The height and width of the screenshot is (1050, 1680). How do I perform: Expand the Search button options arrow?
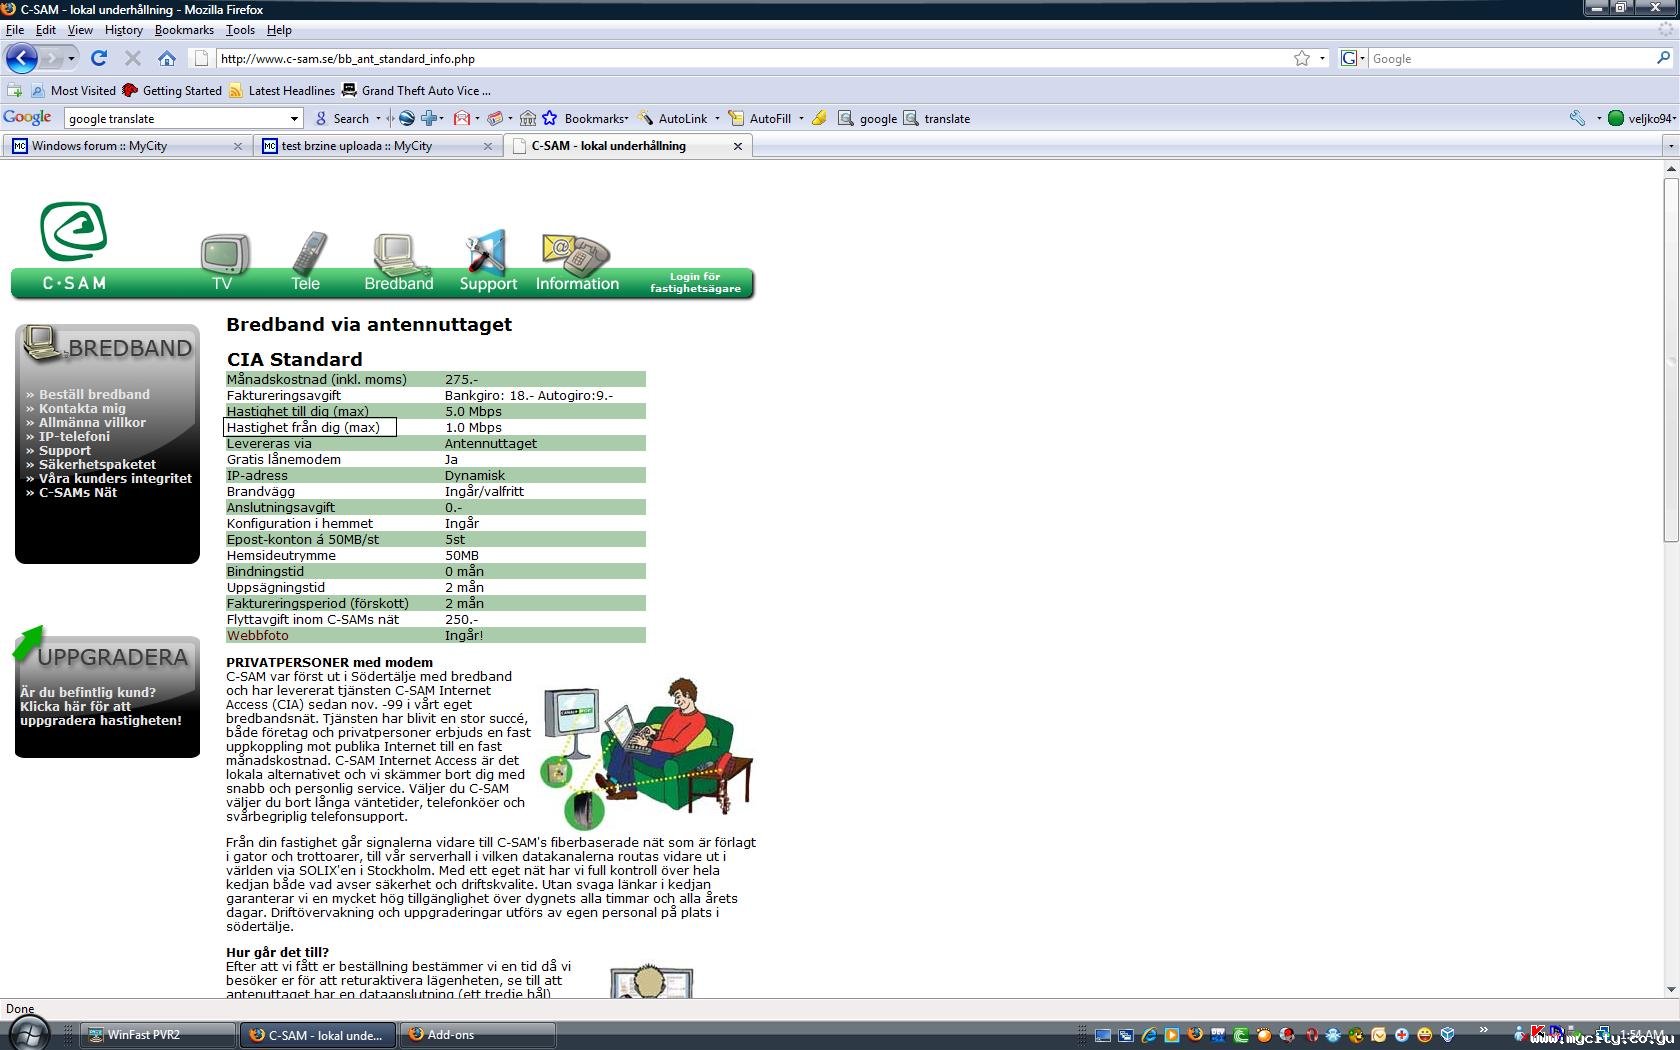(x=378, y=118)
